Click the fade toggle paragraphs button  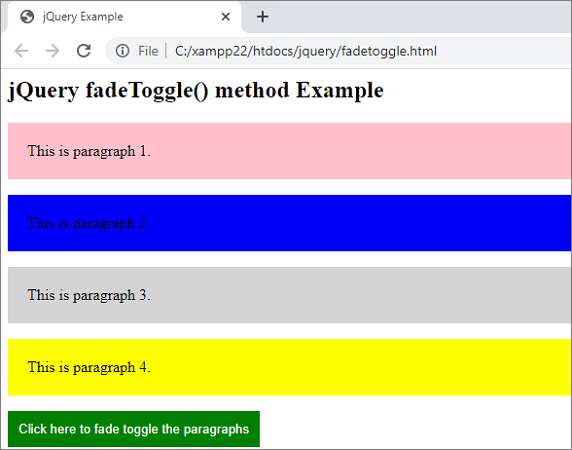click(134, 429)
